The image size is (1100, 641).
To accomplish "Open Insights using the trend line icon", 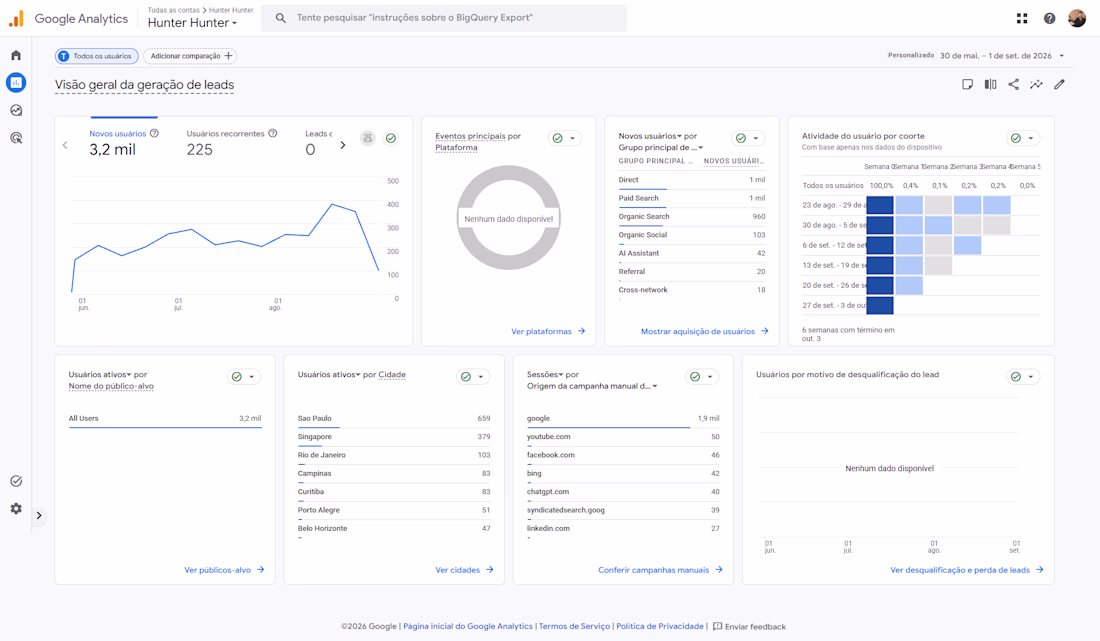I will point(1036,84).
